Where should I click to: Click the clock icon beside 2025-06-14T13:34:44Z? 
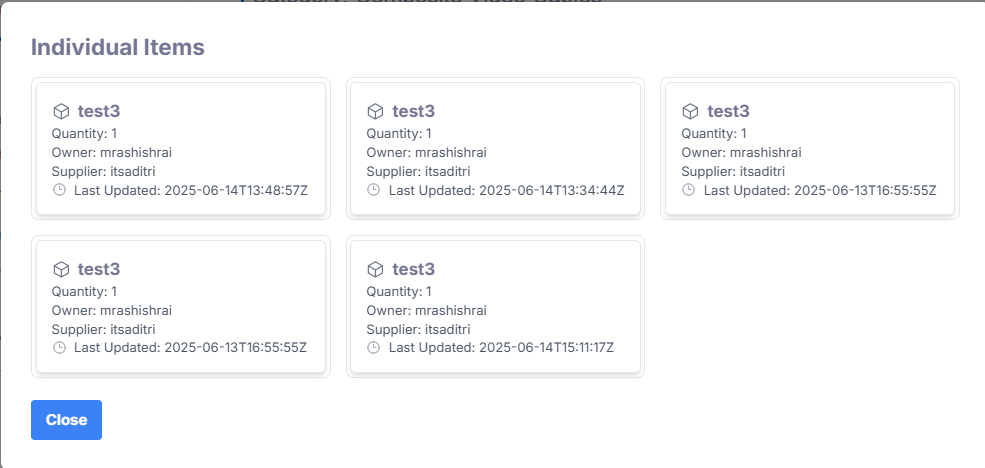pos(374,190)
